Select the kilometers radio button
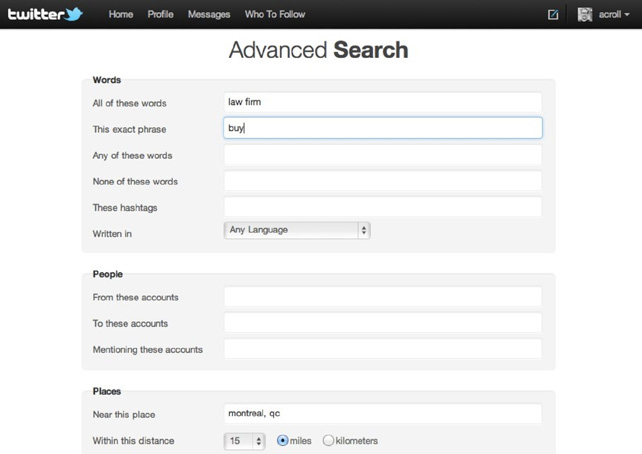The width and height of the screenshot is (642, 454). coord(328,440)
